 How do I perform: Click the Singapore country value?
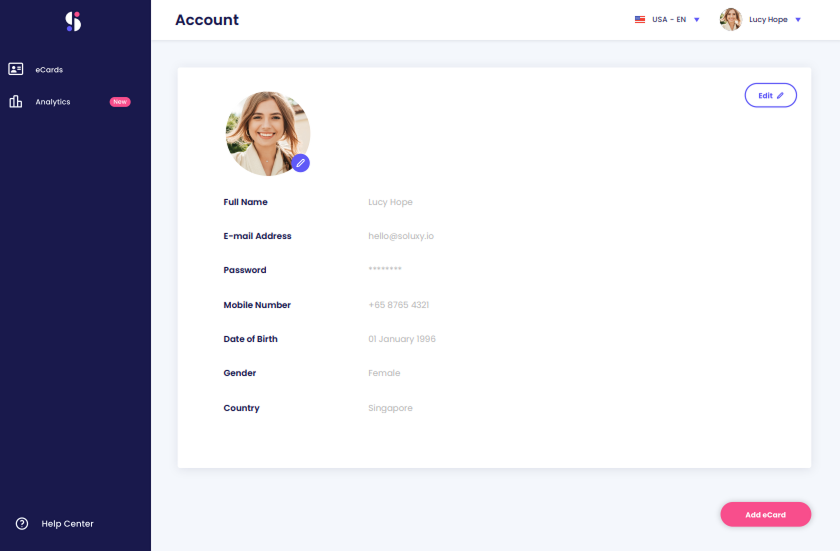point(390,408)
